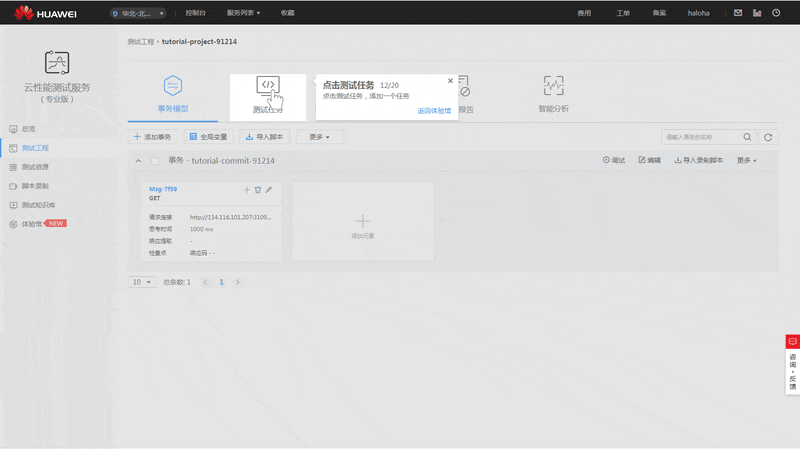Click the chart icon in header

(757, 13)
